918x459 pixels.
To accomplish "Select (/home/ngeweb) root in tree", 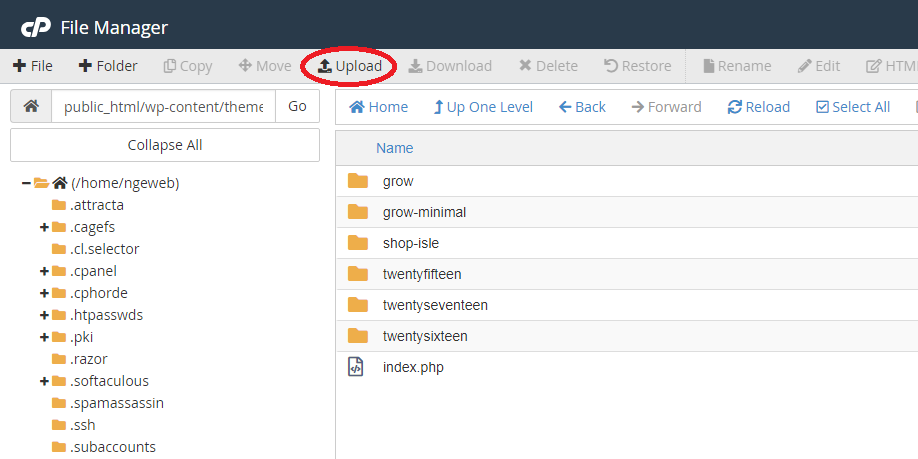I will point(125,183).
